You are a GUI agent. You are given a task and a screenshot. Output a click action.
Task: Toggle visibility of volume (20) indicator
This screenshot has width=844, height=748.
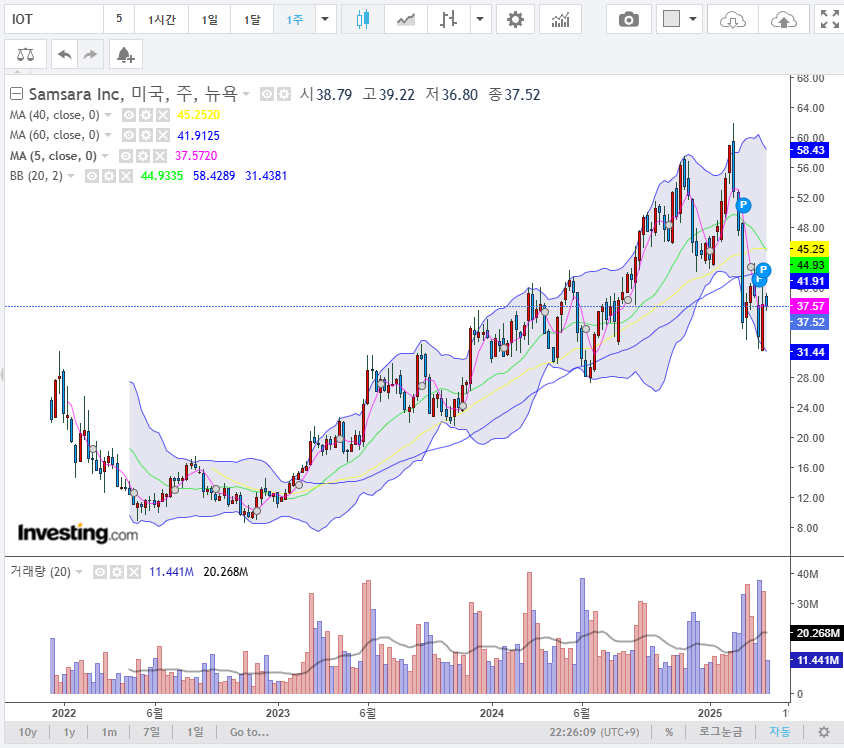[x=100, y=572]
